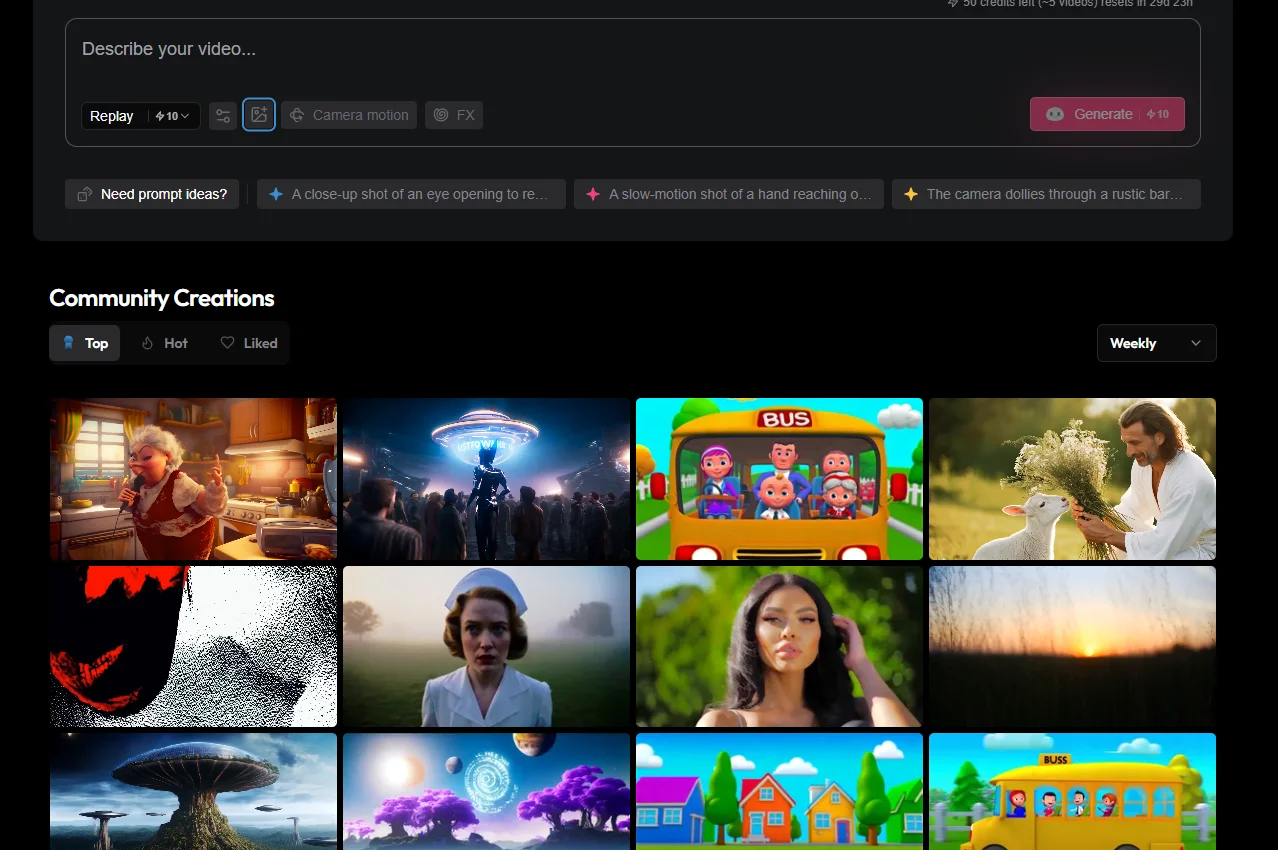Click the spiral FX icon

coord(441,115)
